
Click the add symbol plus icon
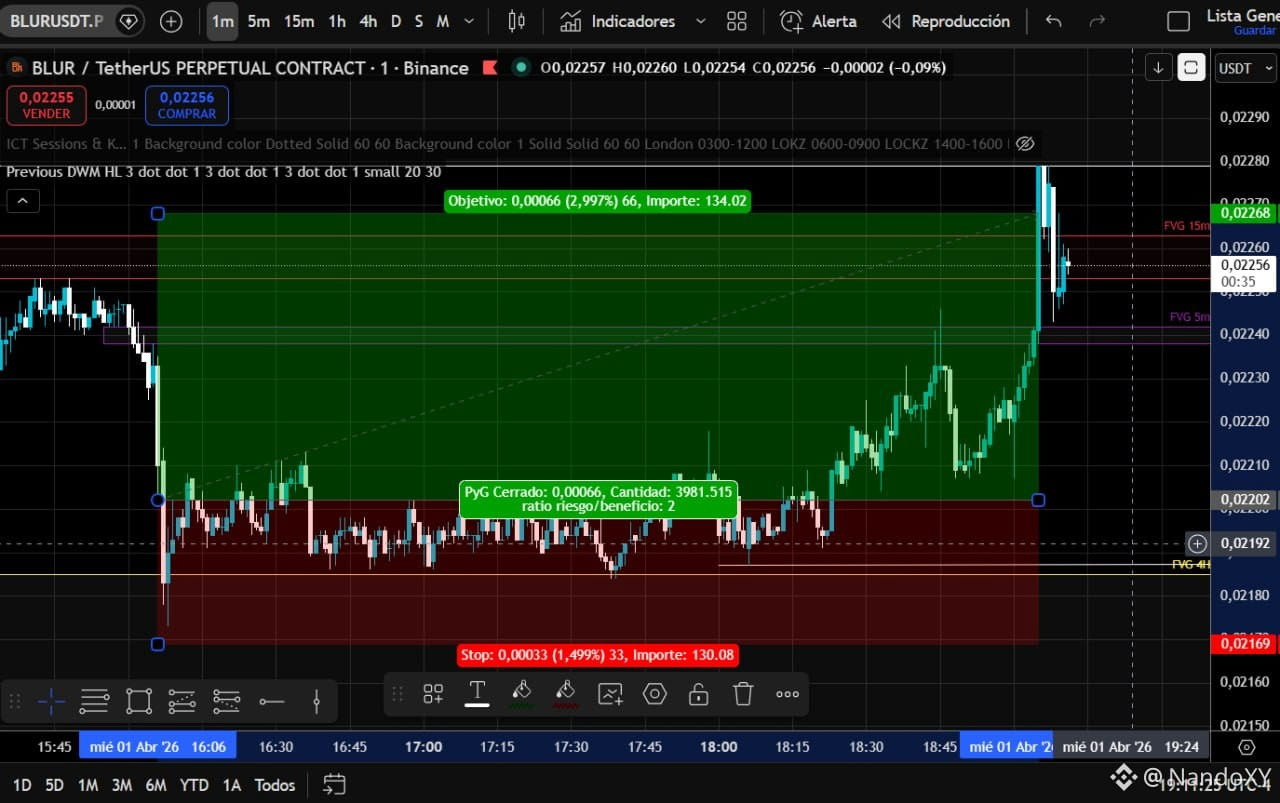[x=171, y=21]
